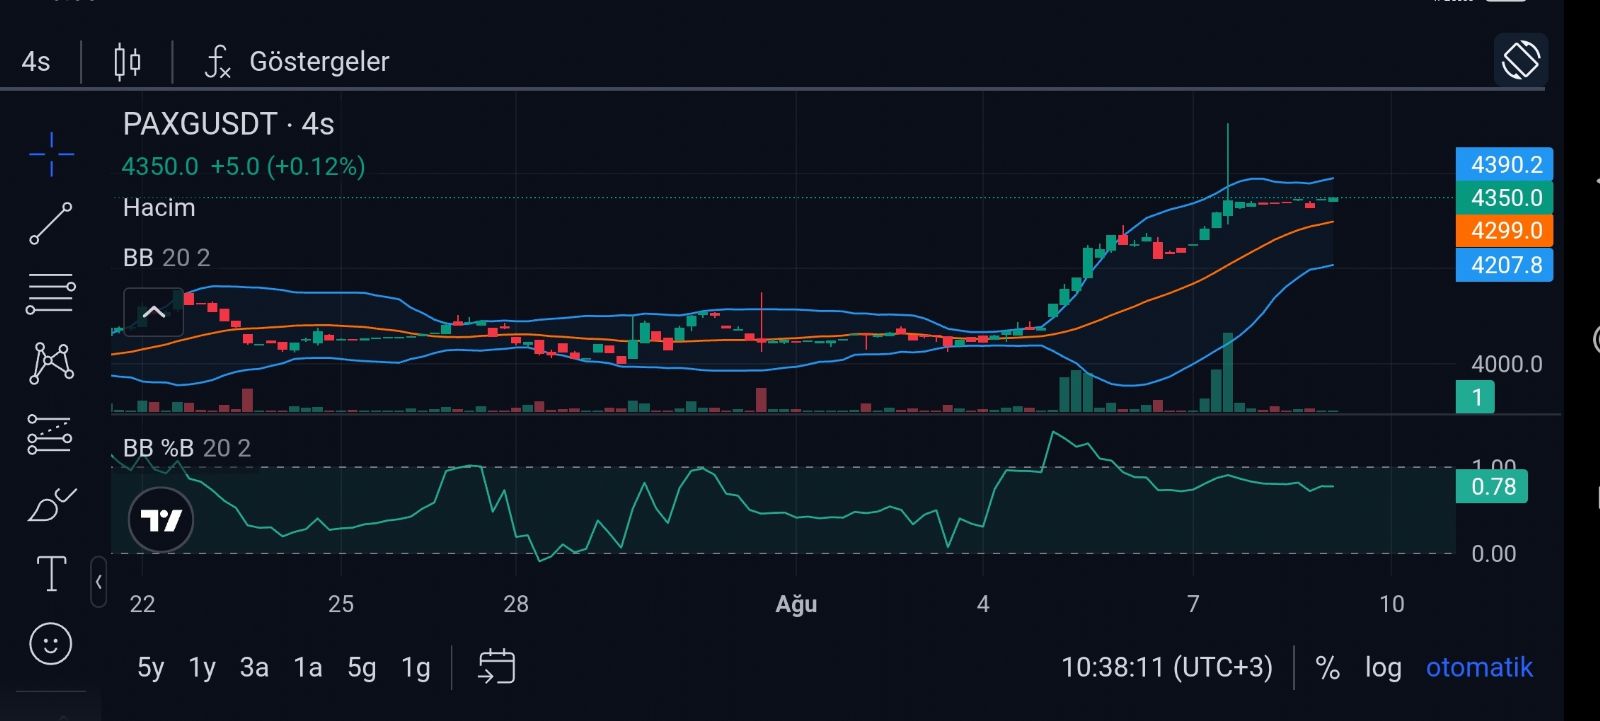
Task: Open the Fibonacci retracement tools
Action: [51, 294]
